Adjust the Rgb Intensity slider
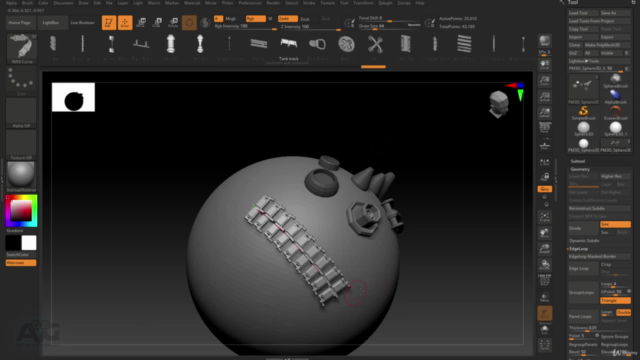640x360 pixels. tap(245, 27)
